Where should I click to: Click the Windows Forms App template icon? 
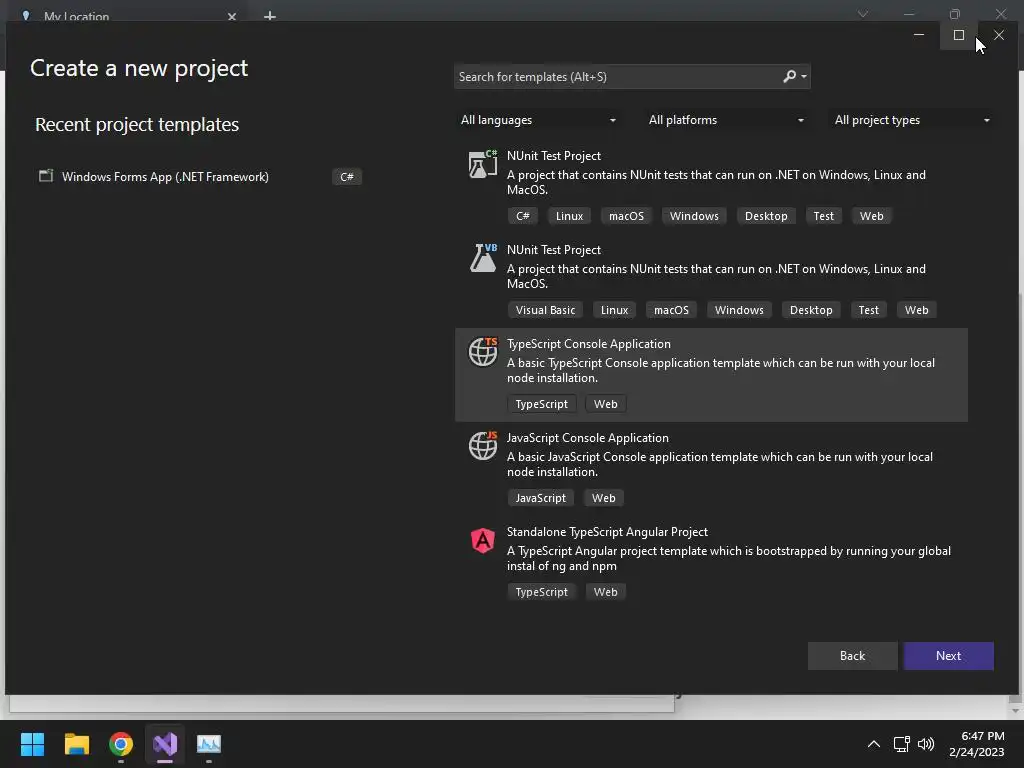pos(46,176)
